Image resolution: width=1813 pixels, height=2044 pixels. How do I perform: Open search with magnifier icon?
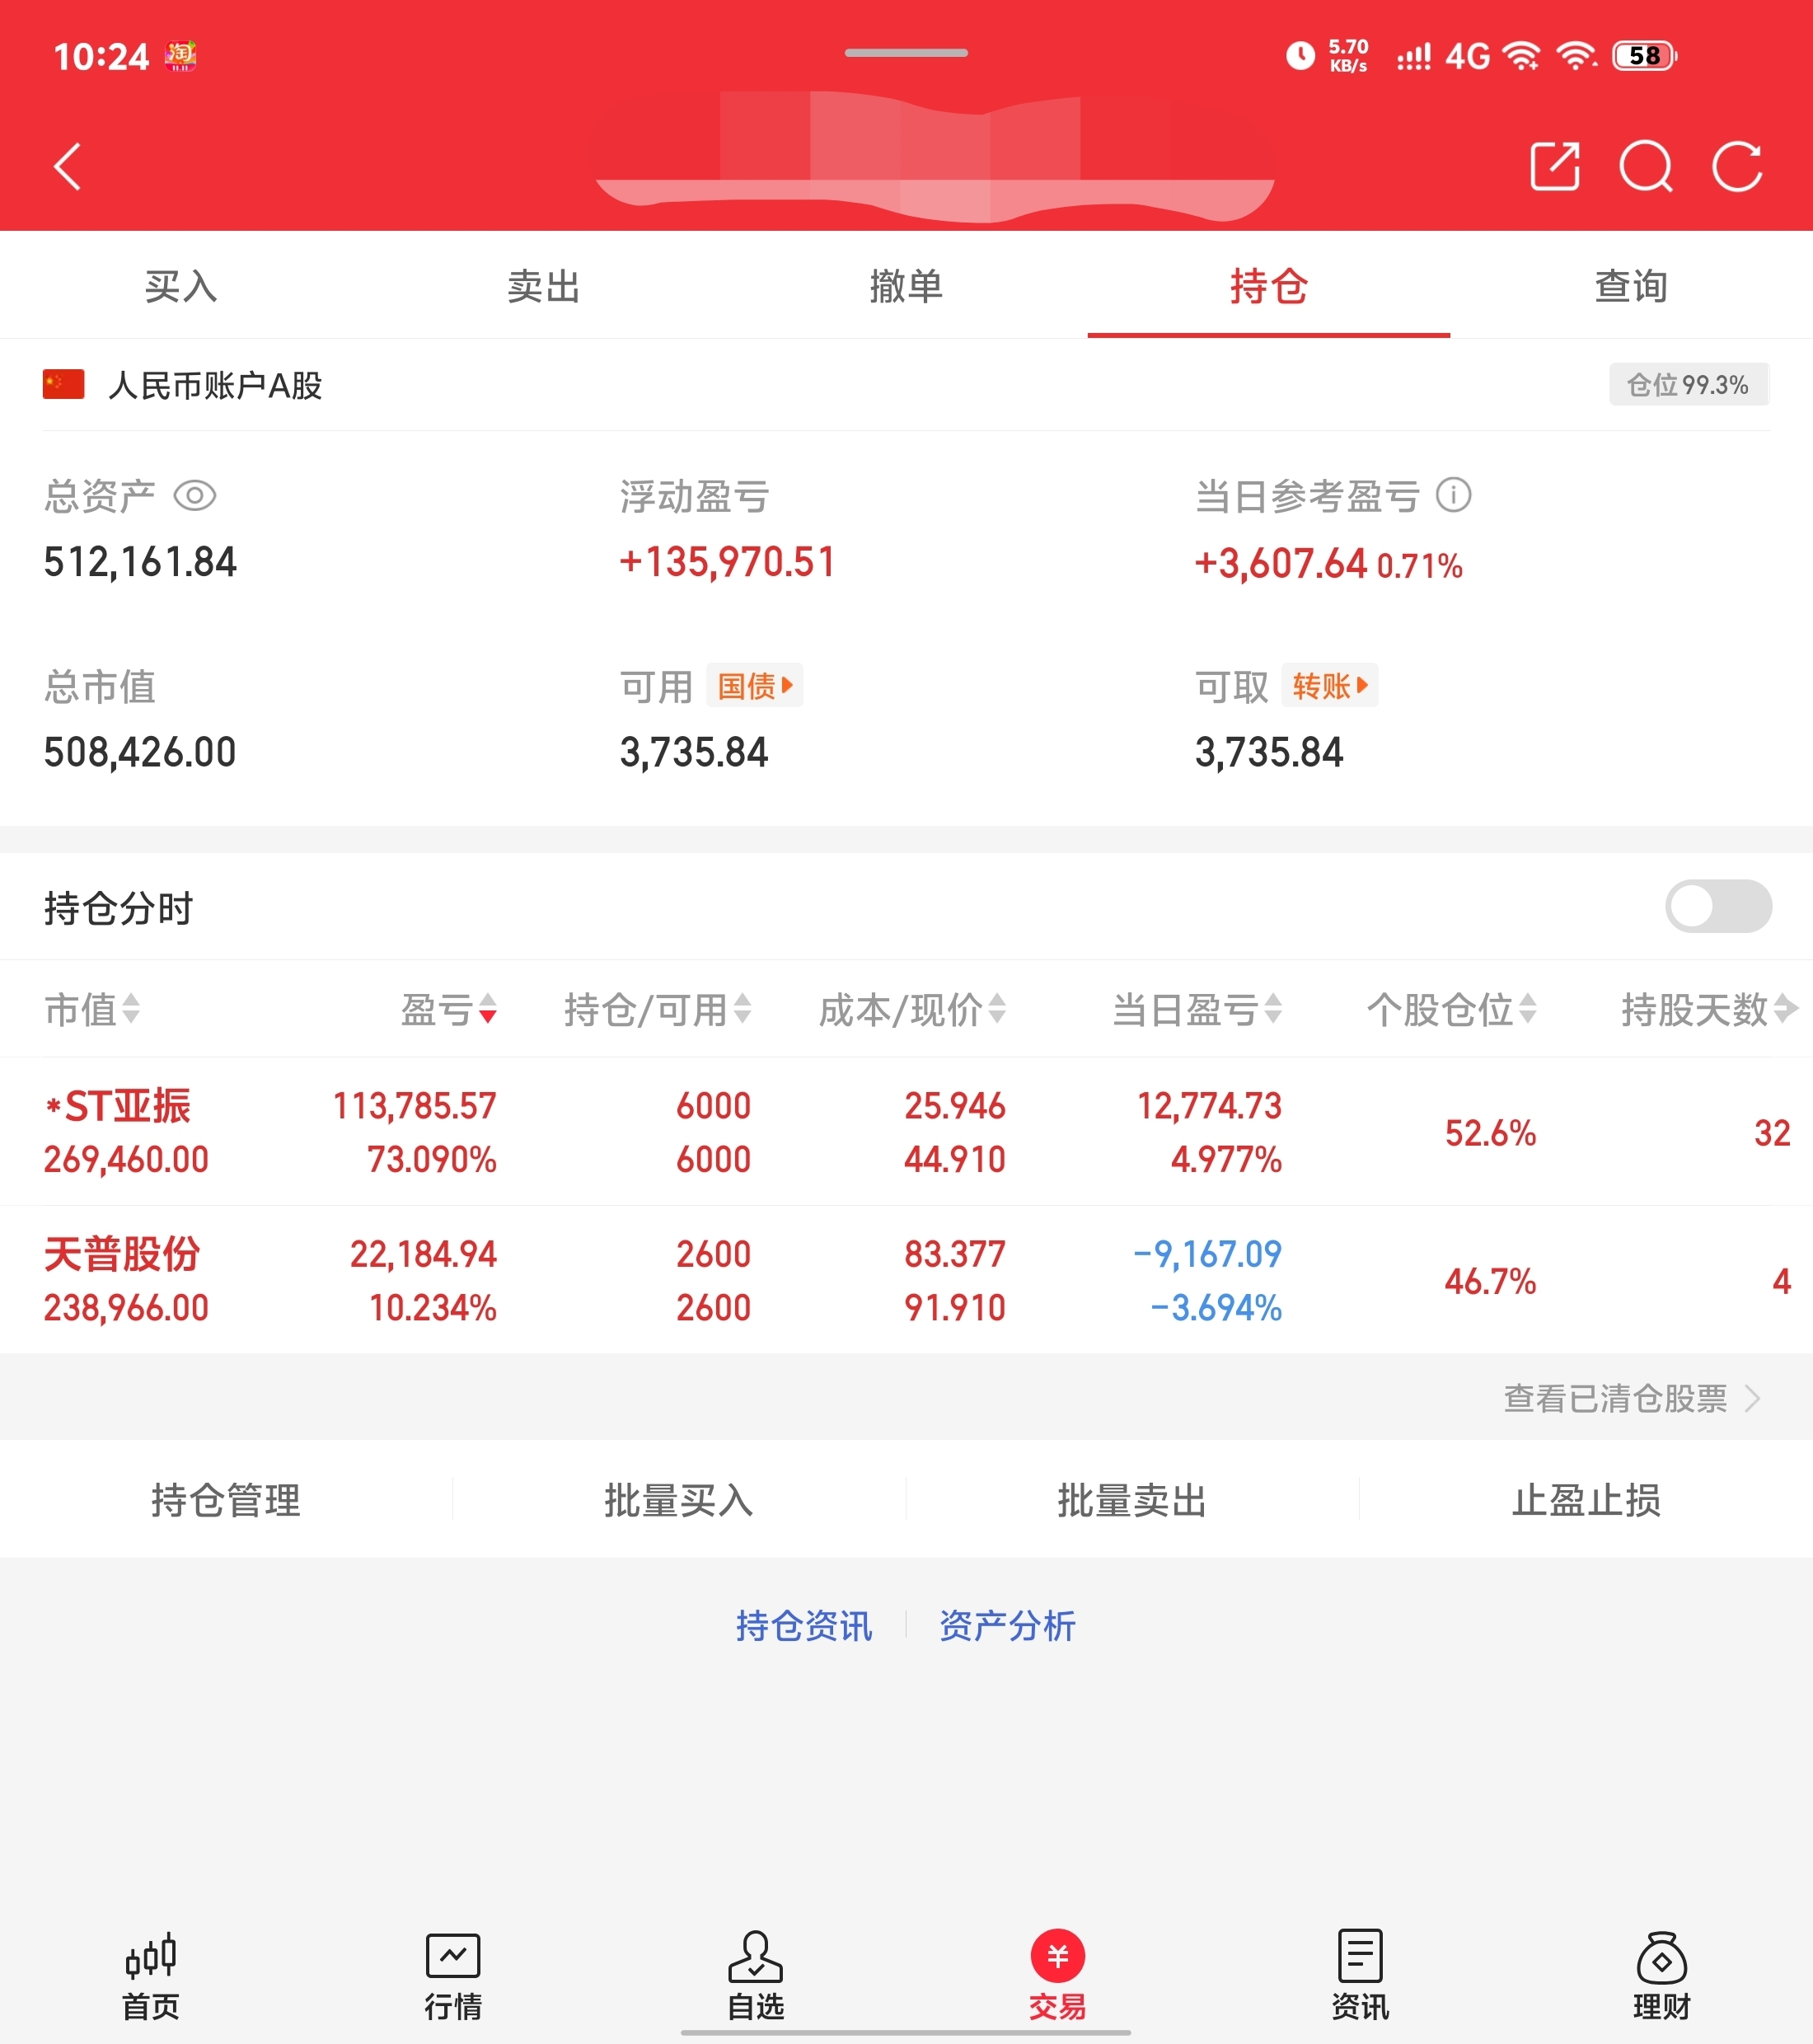[x=1646, y=166]
